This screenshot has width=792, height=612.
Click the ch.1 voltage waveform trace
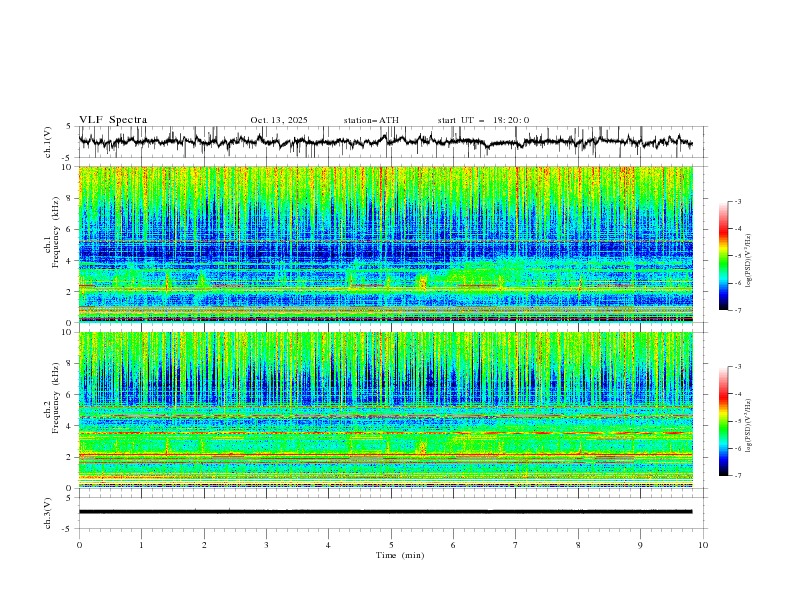click(385, 141)
